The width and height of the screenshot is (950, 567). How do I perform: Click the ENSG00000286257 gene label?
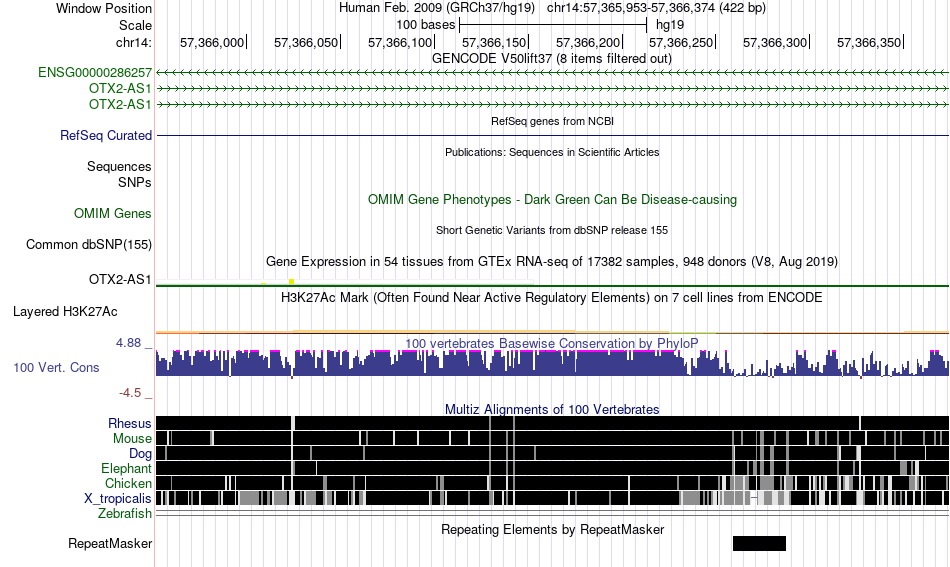[95, 73]
